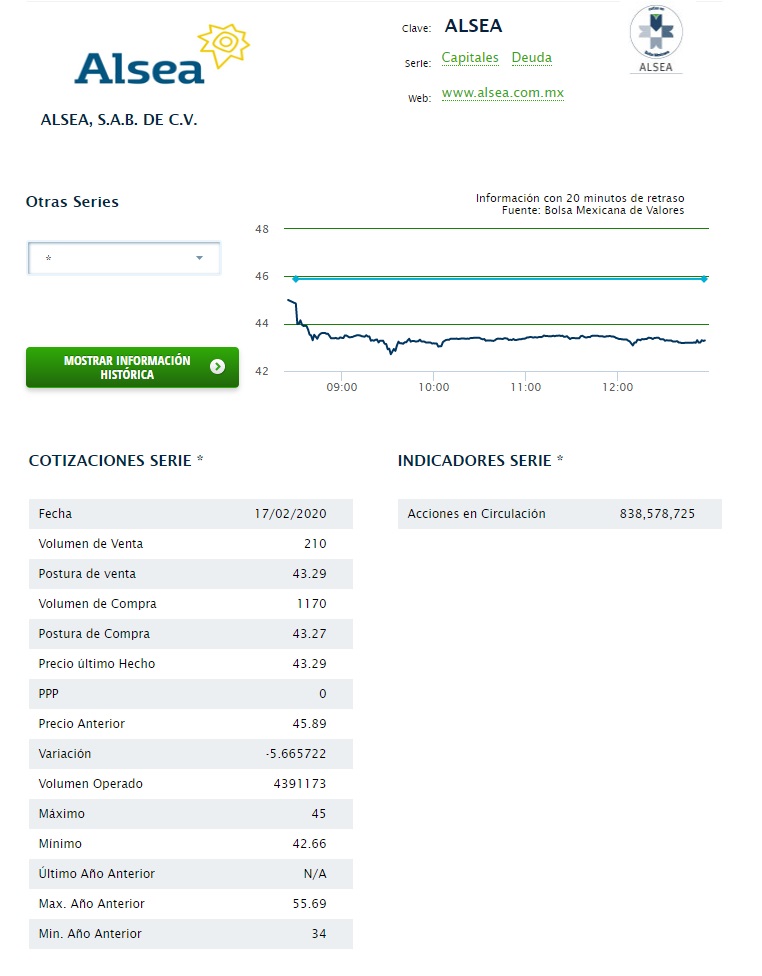762x976 pixels.
Task: Click the left endpoint marker of the blue line
Action: tap(296, 279)
